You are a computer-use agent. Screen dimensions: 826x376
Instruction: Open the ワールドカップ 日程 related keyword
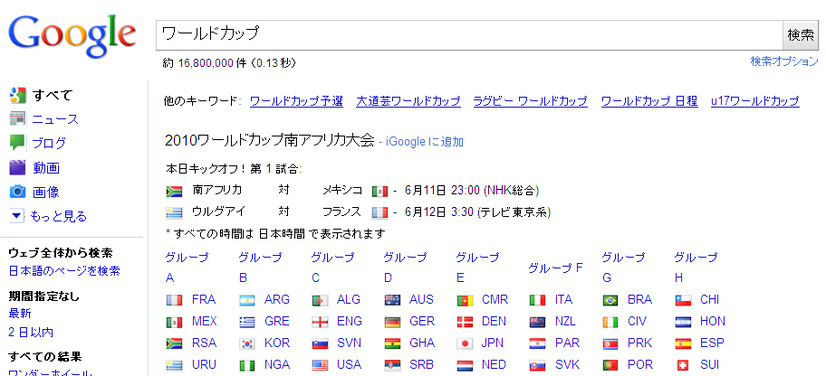tap(649, 101)
